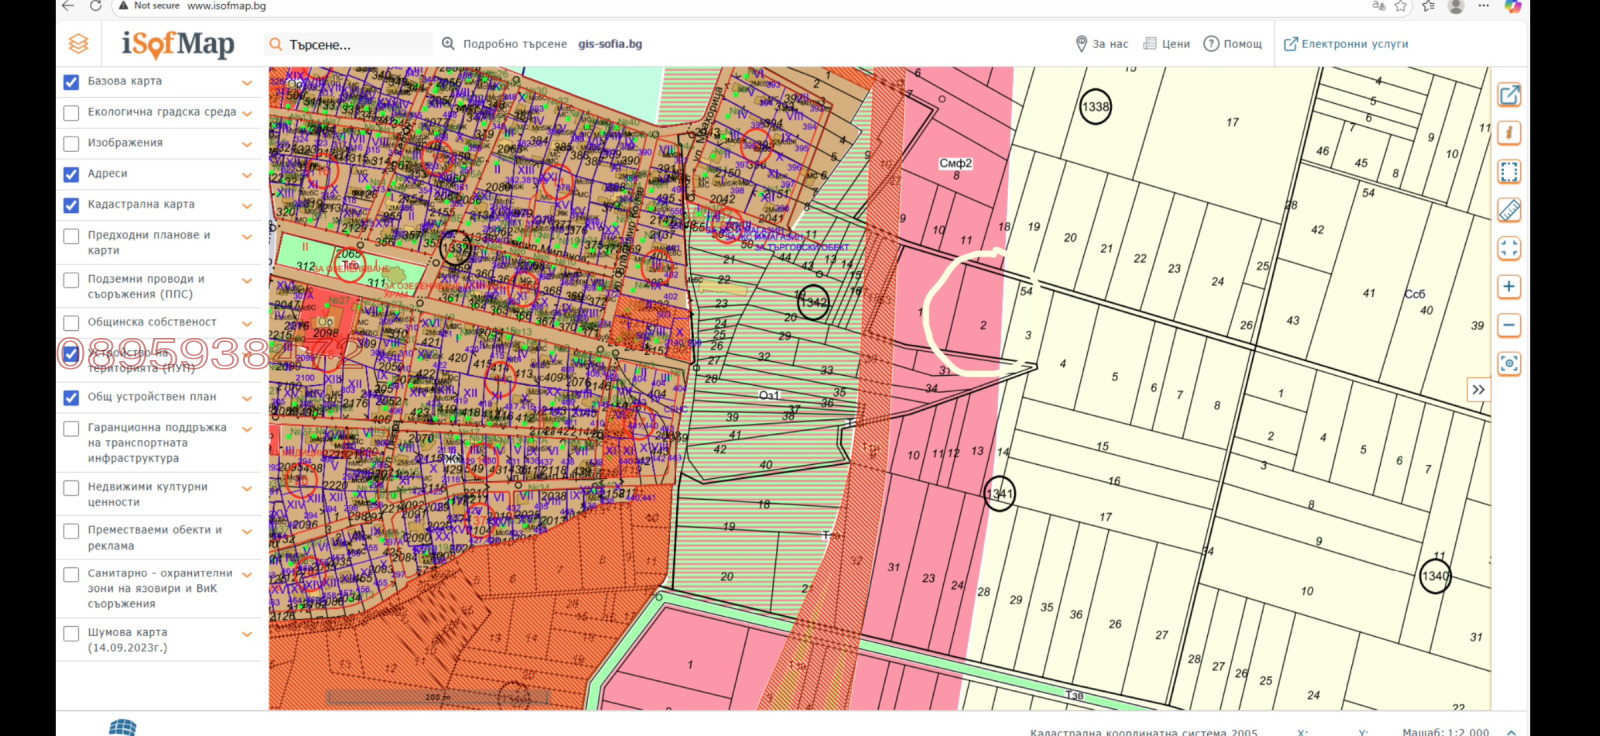This screenshot has width=1600, height=736.
Task: Open the share/export map tool
Action: point(1509,95)
